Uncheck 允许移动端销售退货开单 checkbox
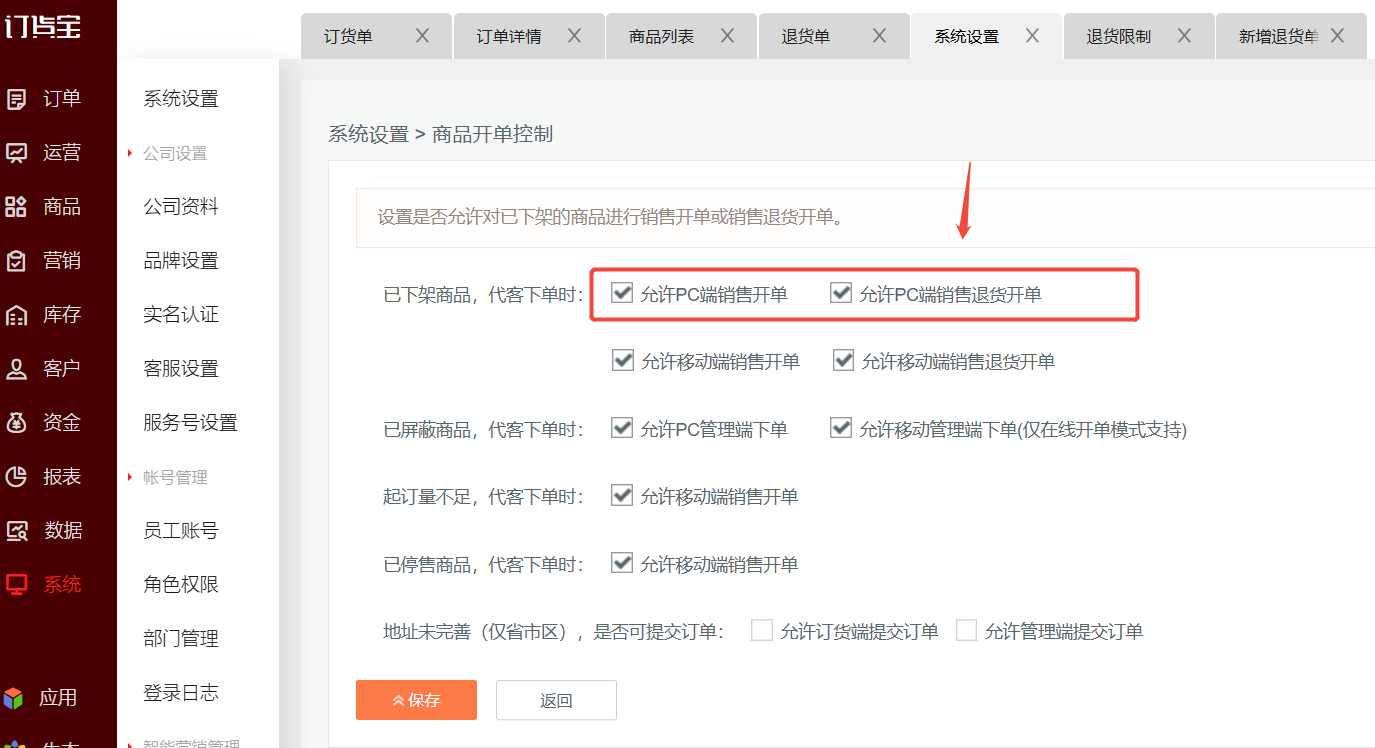This screenshot has height=748, width=1375. point(843,360)
